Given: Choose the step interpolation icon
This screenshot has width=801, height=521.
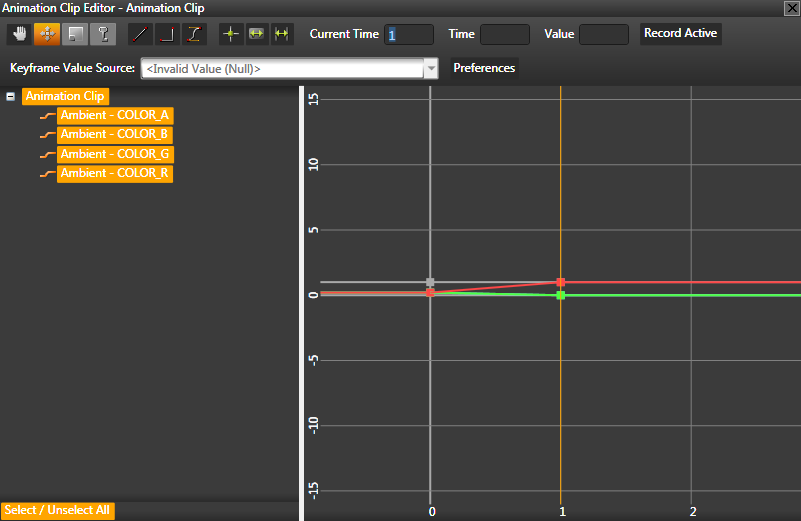Looking at the screenshot, I should click(x=167, y=34).
